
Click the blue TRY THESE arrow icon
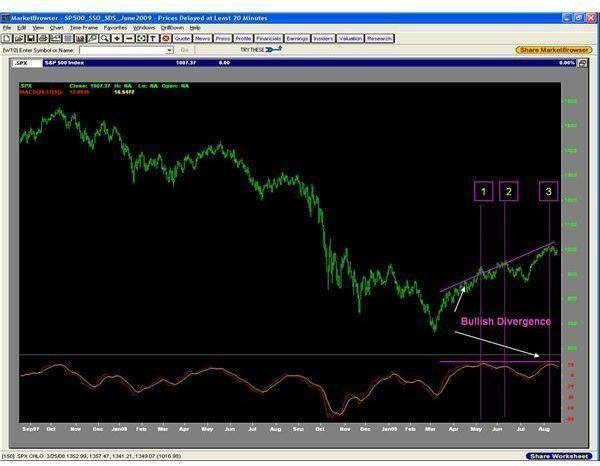[x=274, y=49]
